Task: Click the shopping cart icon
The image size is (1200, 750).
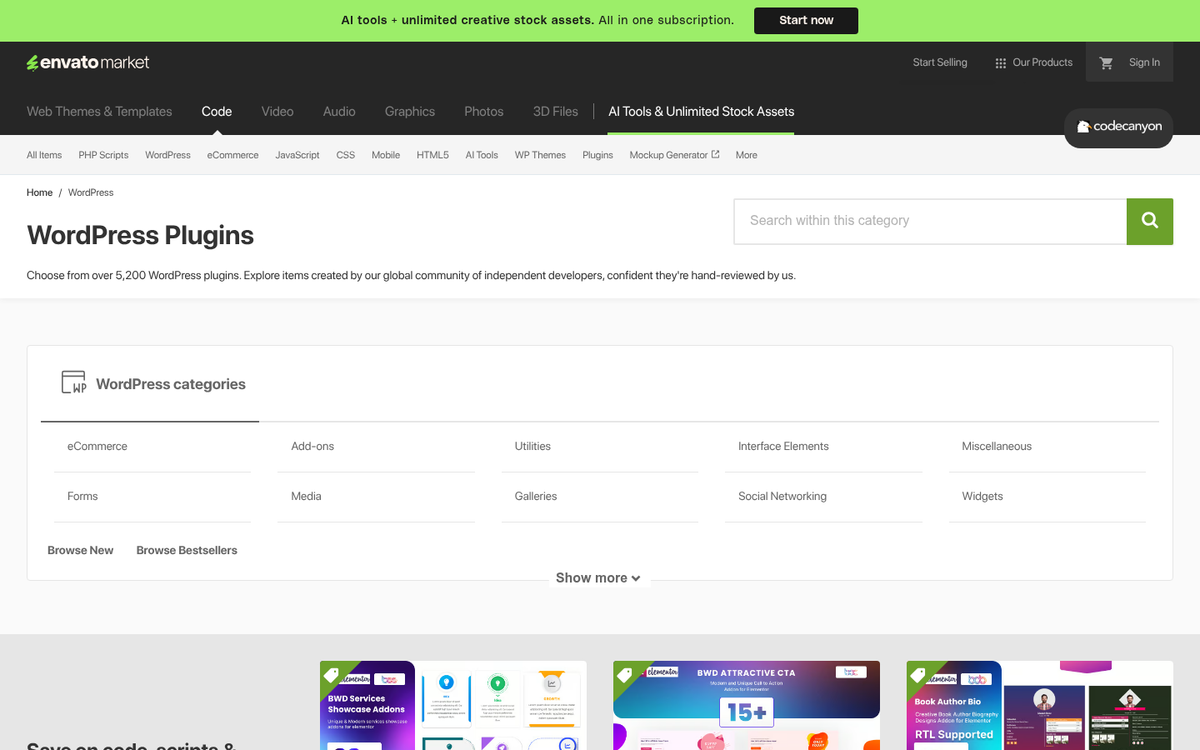Action: tap(1106, 62)
